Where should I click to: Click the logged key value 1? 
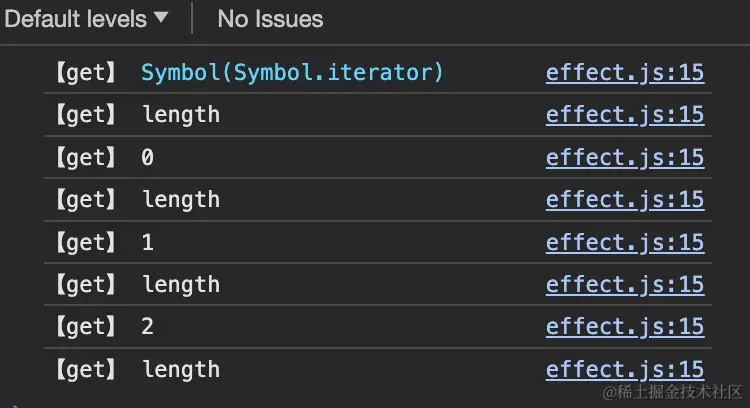pyautogui.click(x=148, y=242)
